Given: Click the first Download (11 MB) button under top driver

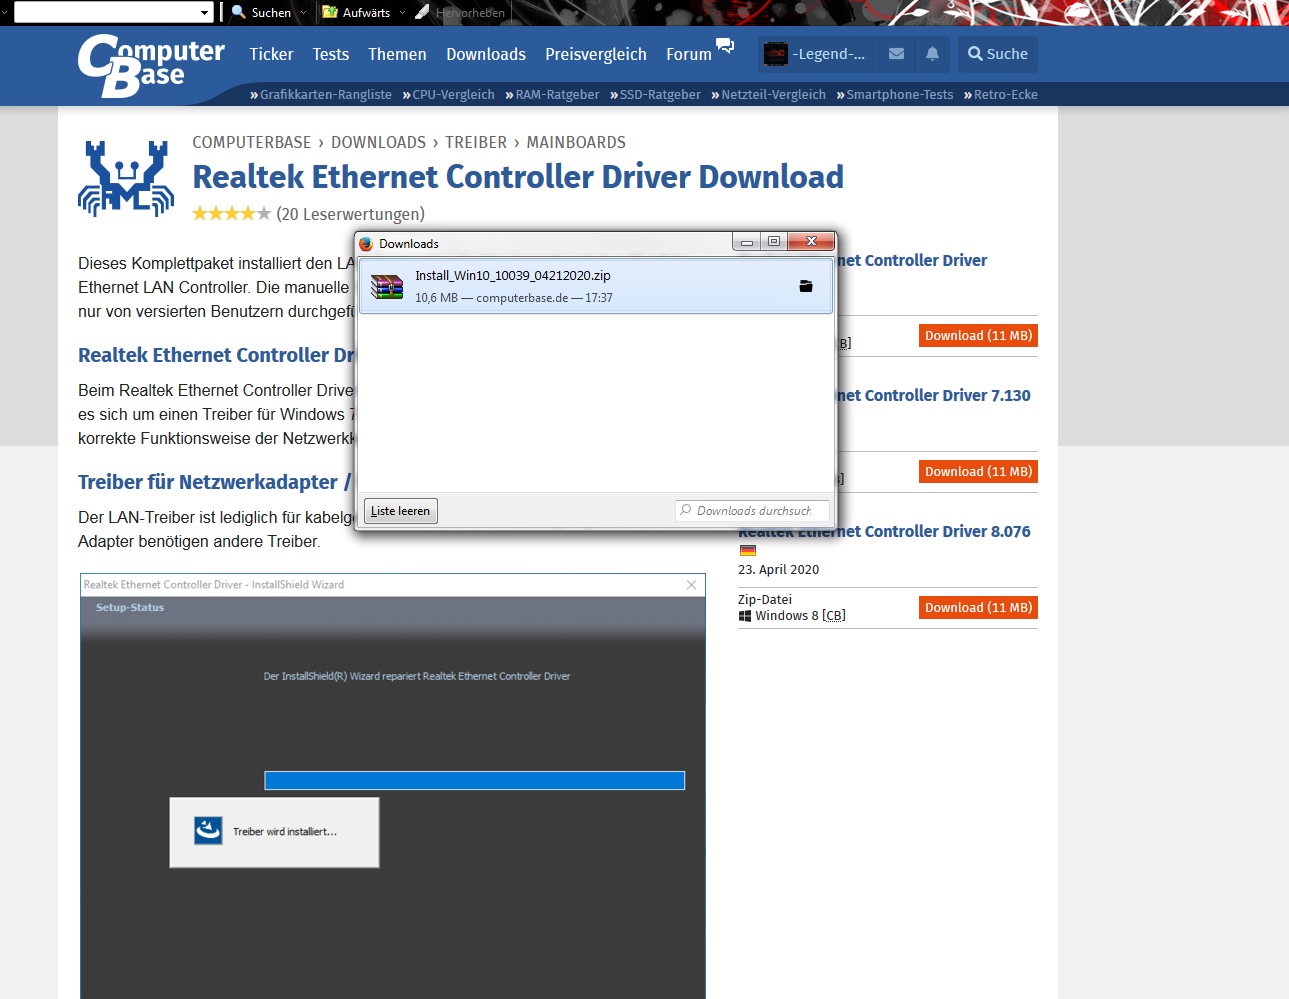Looking at the screenshot, I should pos(978,336).
